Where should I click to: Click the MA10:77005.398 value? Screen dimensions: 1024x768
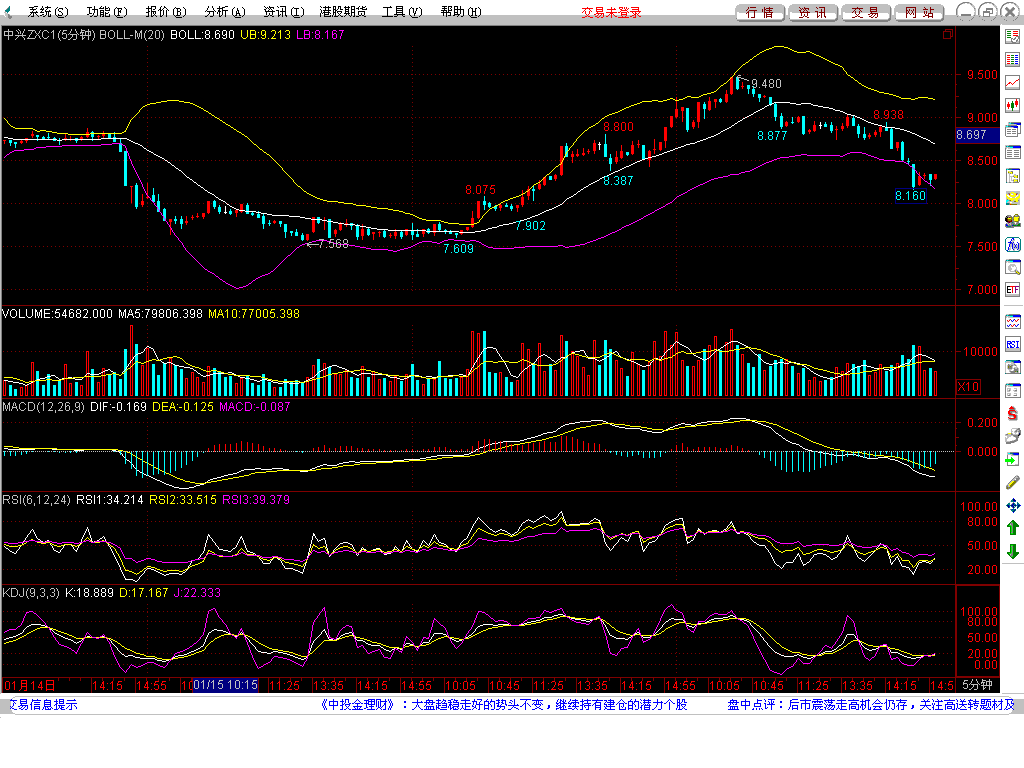click(x=253, y=314)
